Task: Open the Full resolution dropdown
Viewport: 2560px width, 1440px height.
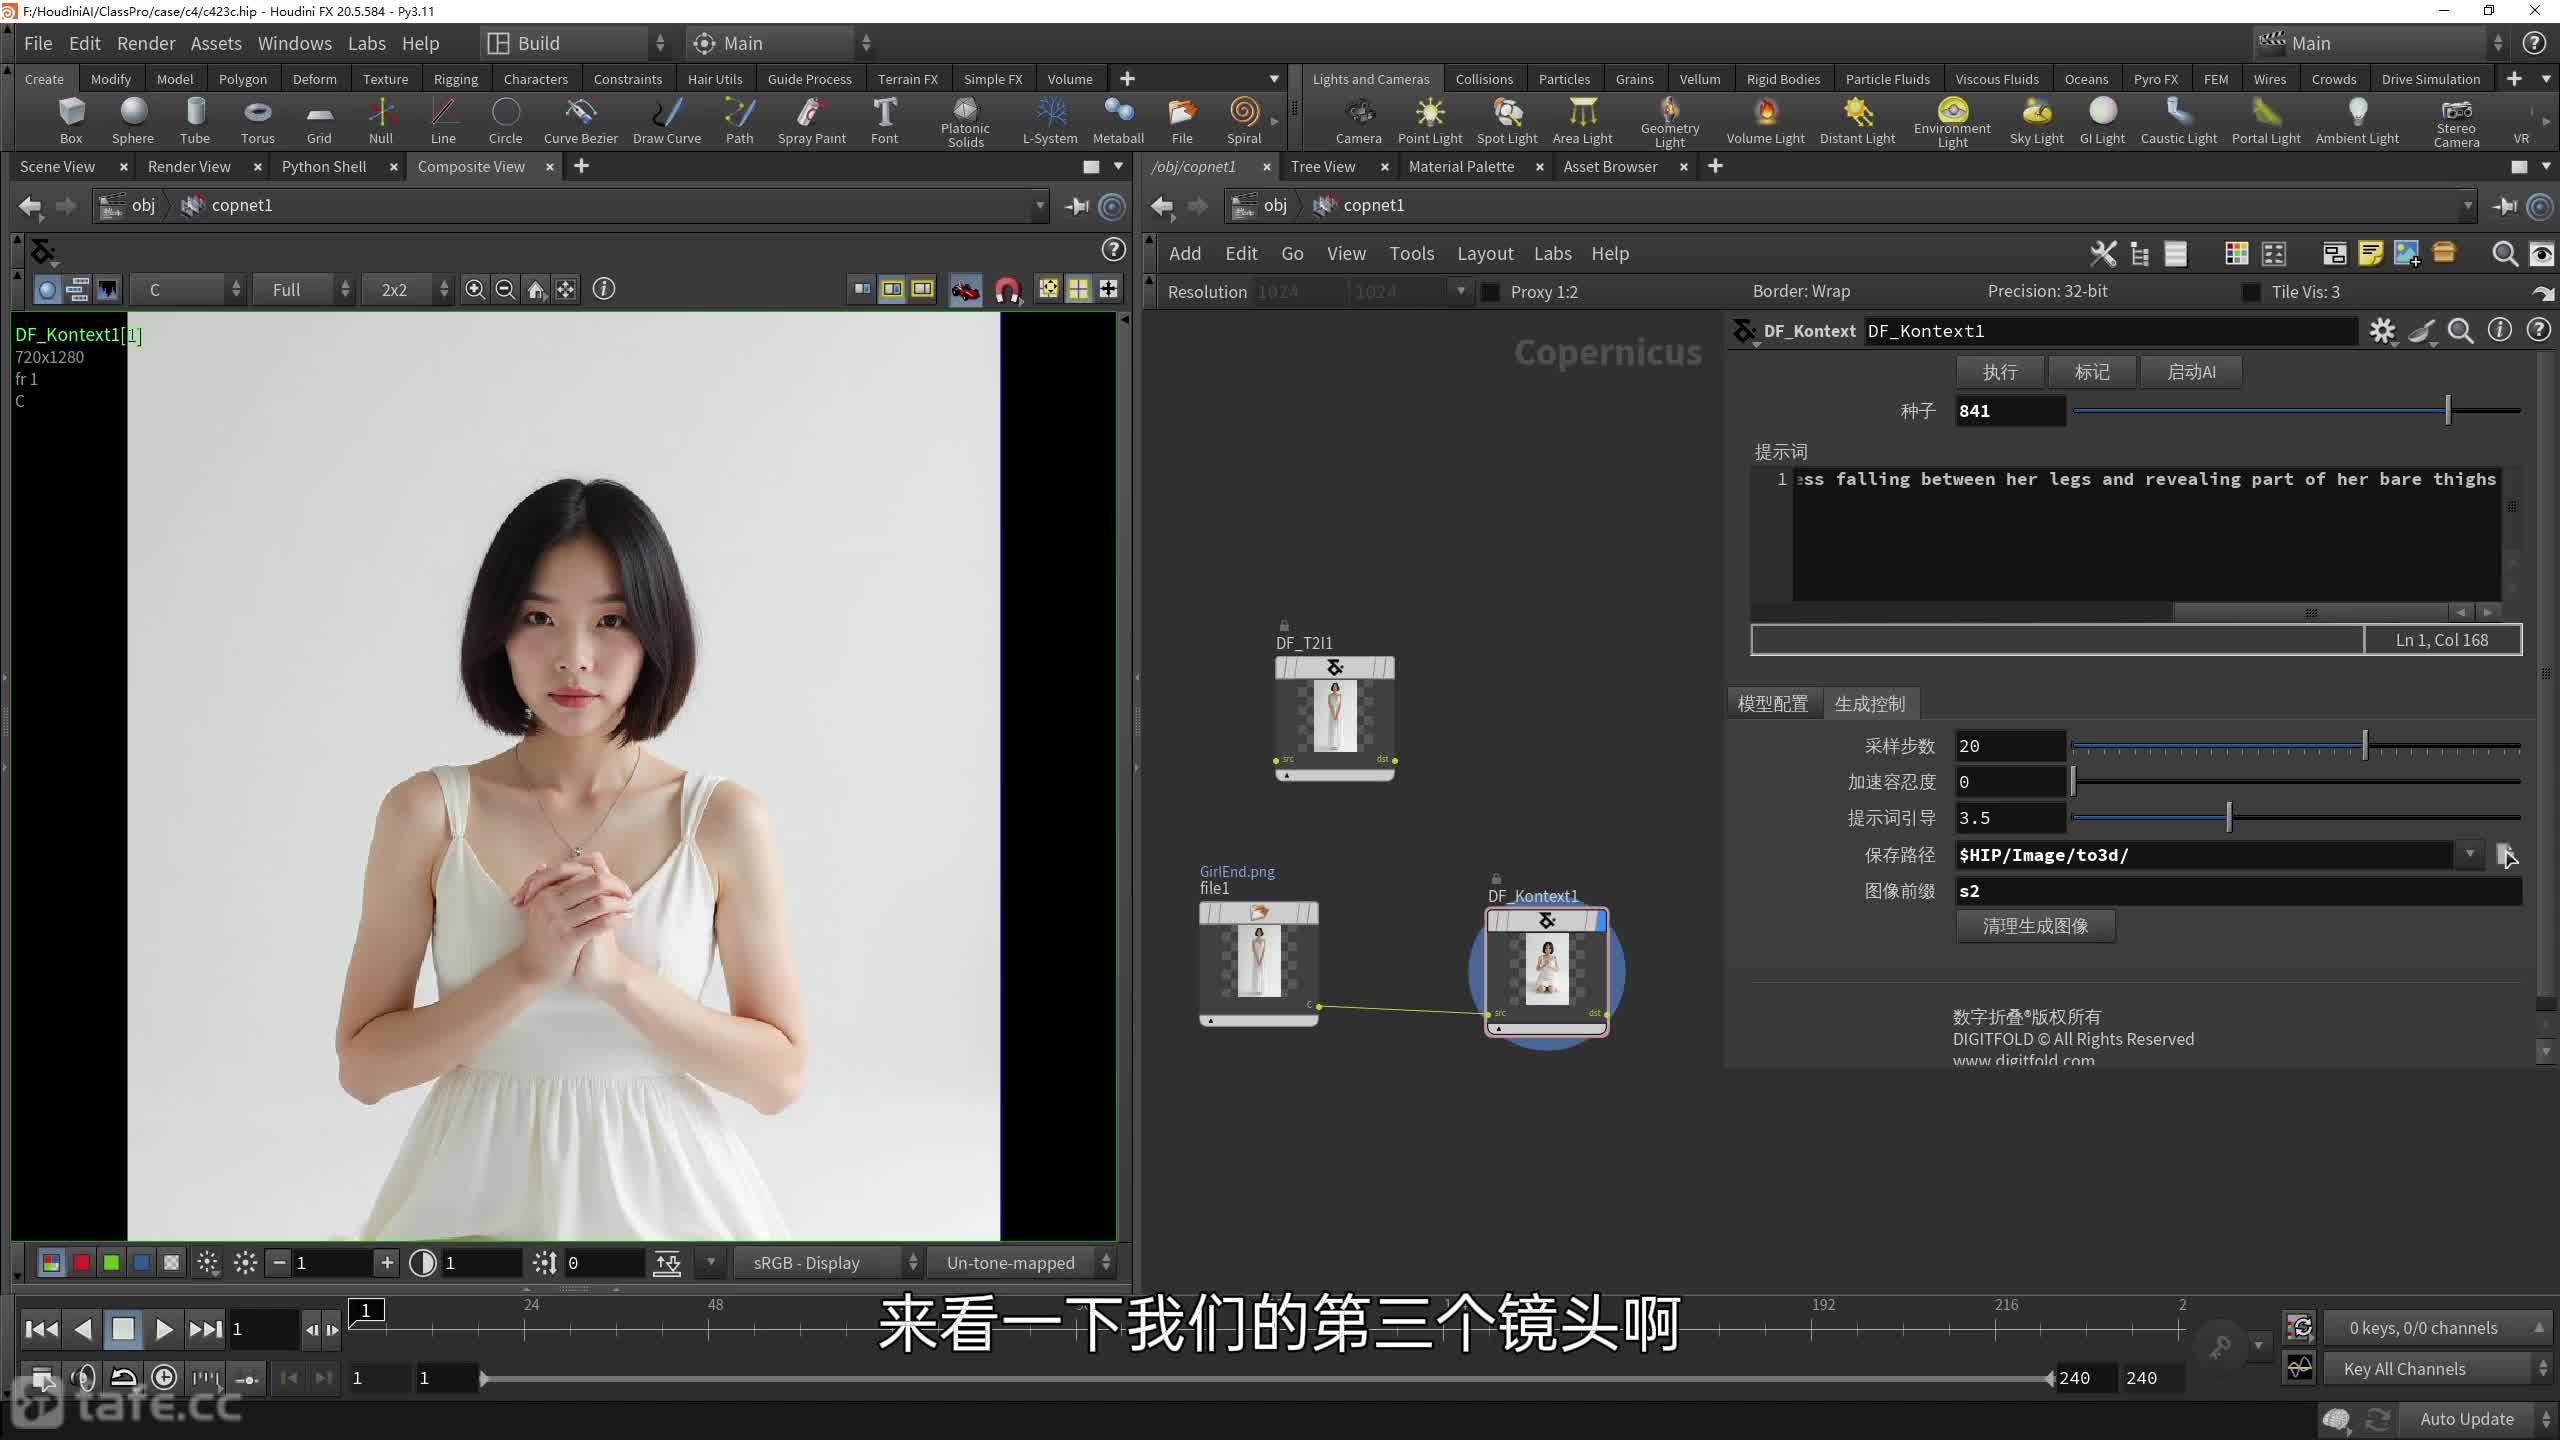Action: coord(302,290)
